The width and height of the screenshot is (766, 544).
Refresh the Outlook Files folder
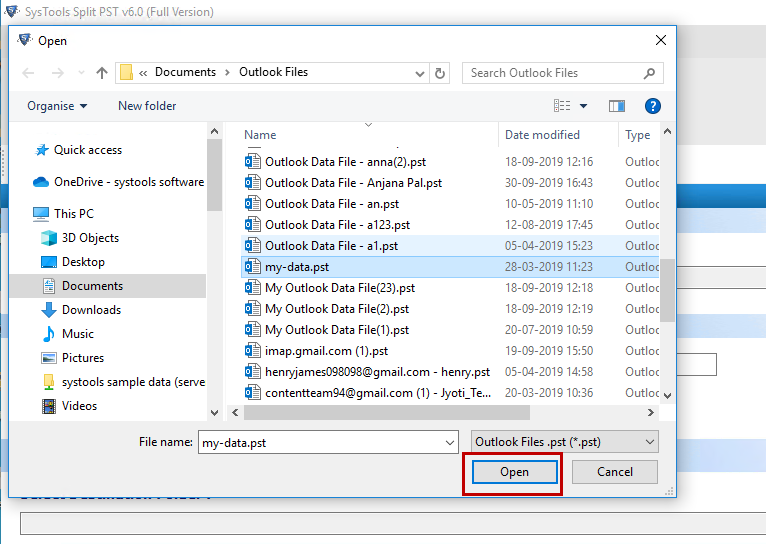coord(440,73)
